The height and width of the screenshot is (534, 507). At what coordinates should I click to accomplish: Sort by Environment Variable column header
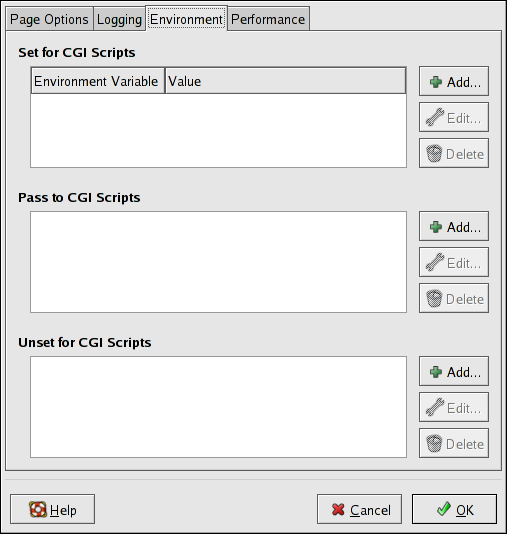click(x=98, y=81)
